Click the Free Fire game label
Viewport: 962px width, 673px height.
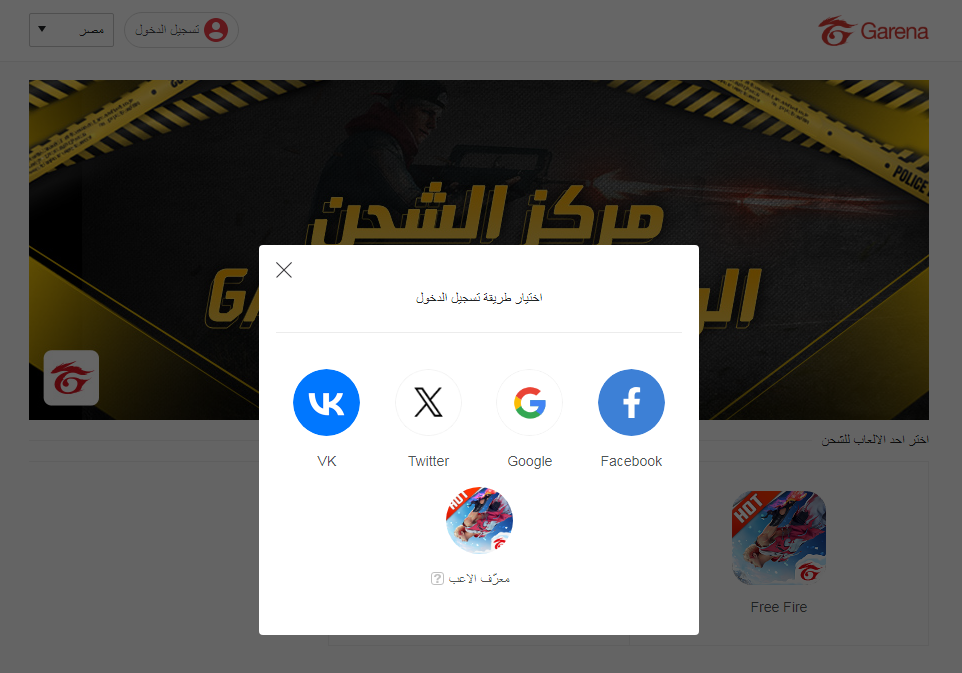[x=779, y=607]
